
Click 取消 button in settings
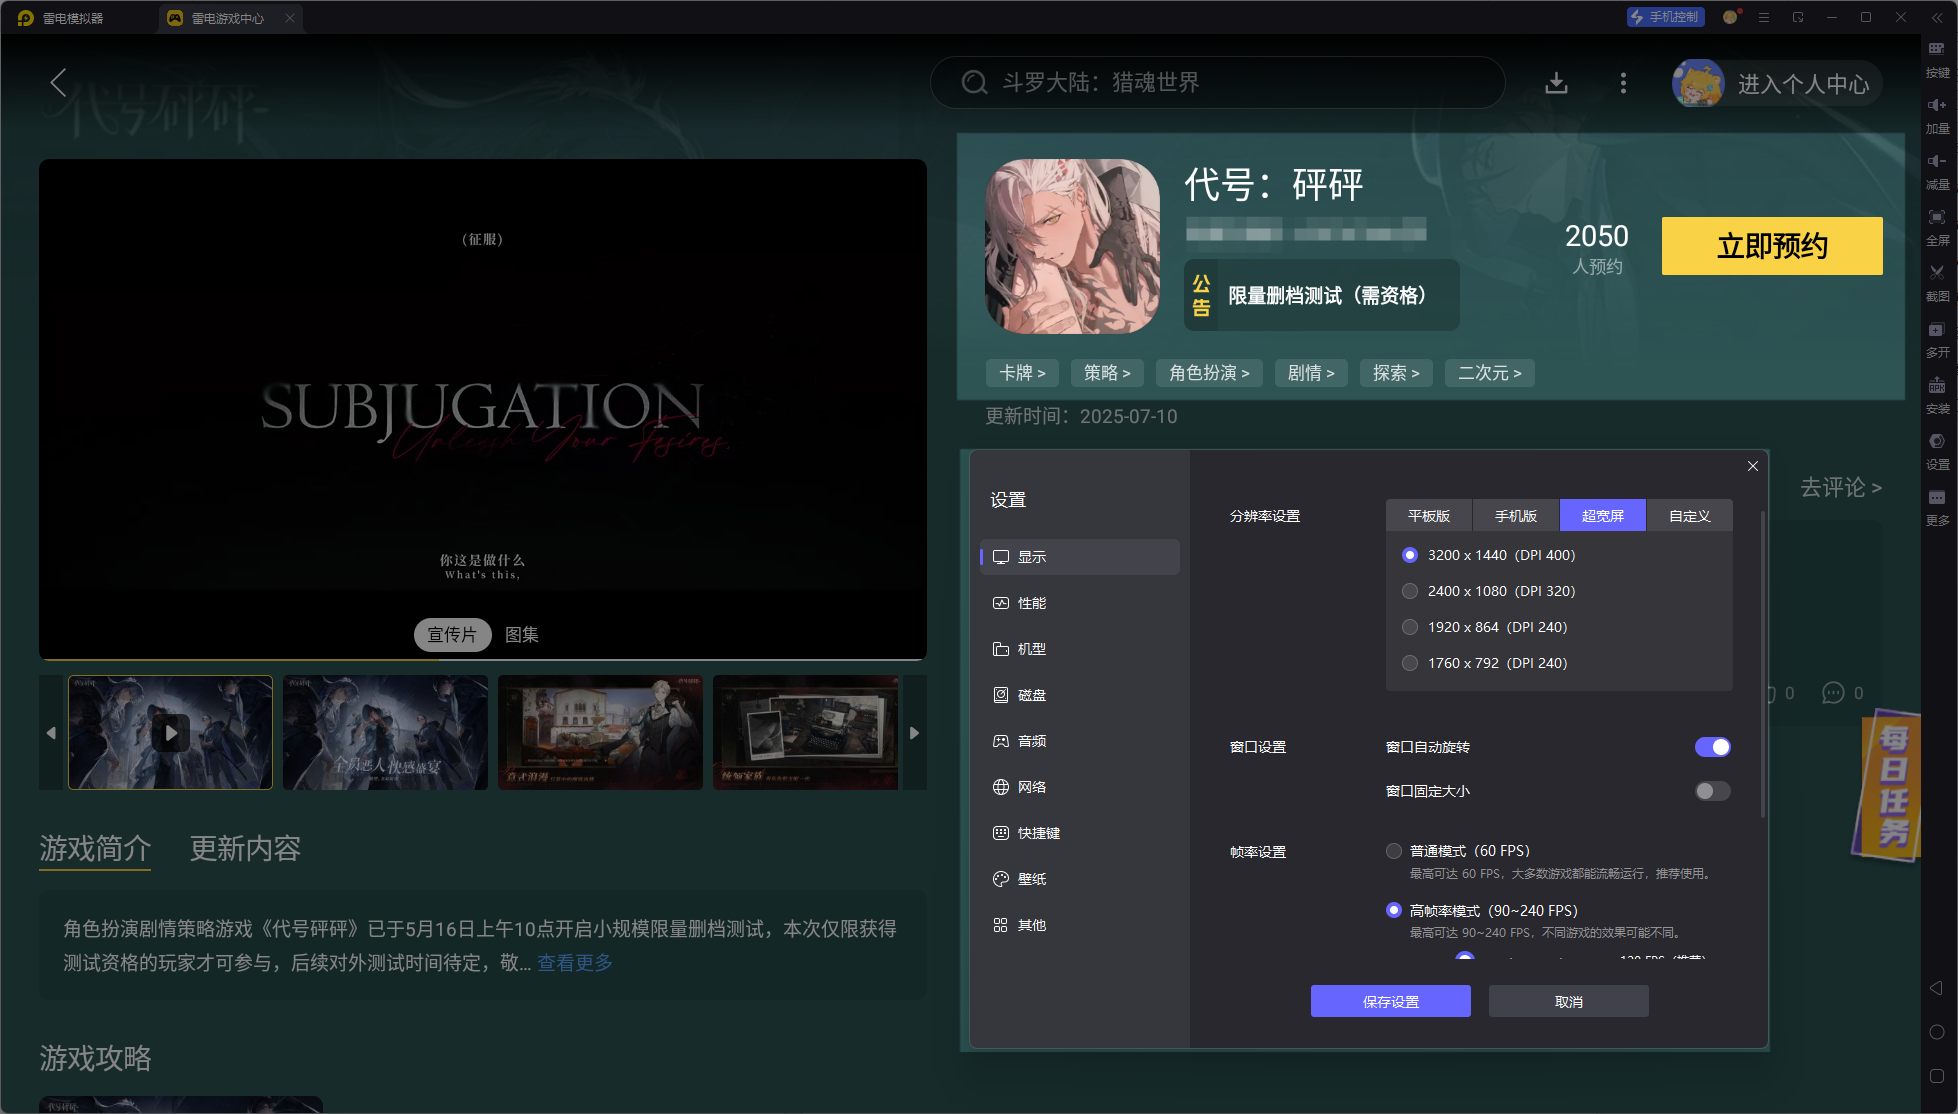(x=1568, y=1001)
